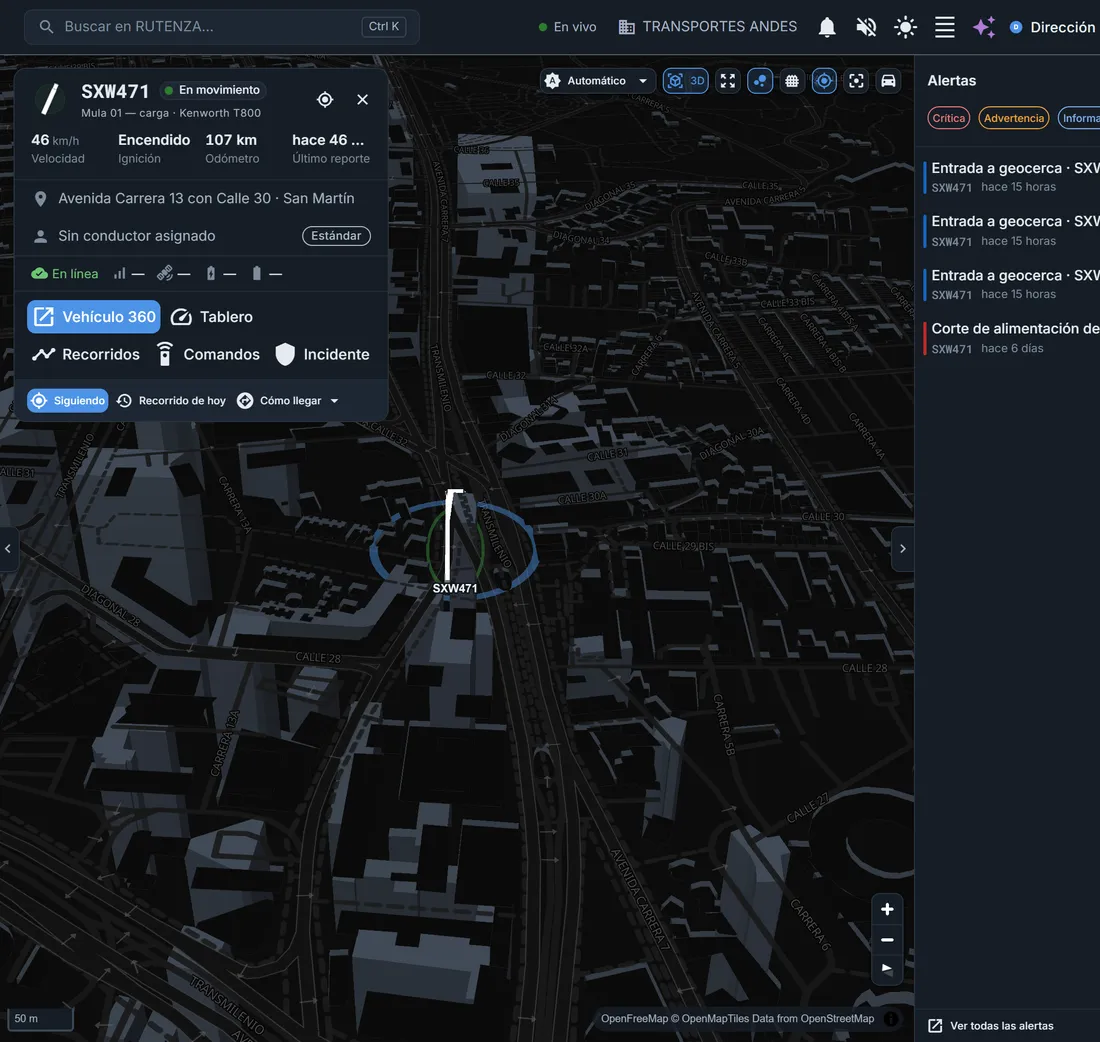
Task: Click the Avenida Carrera 13 address text
Action: pos(206,199)
